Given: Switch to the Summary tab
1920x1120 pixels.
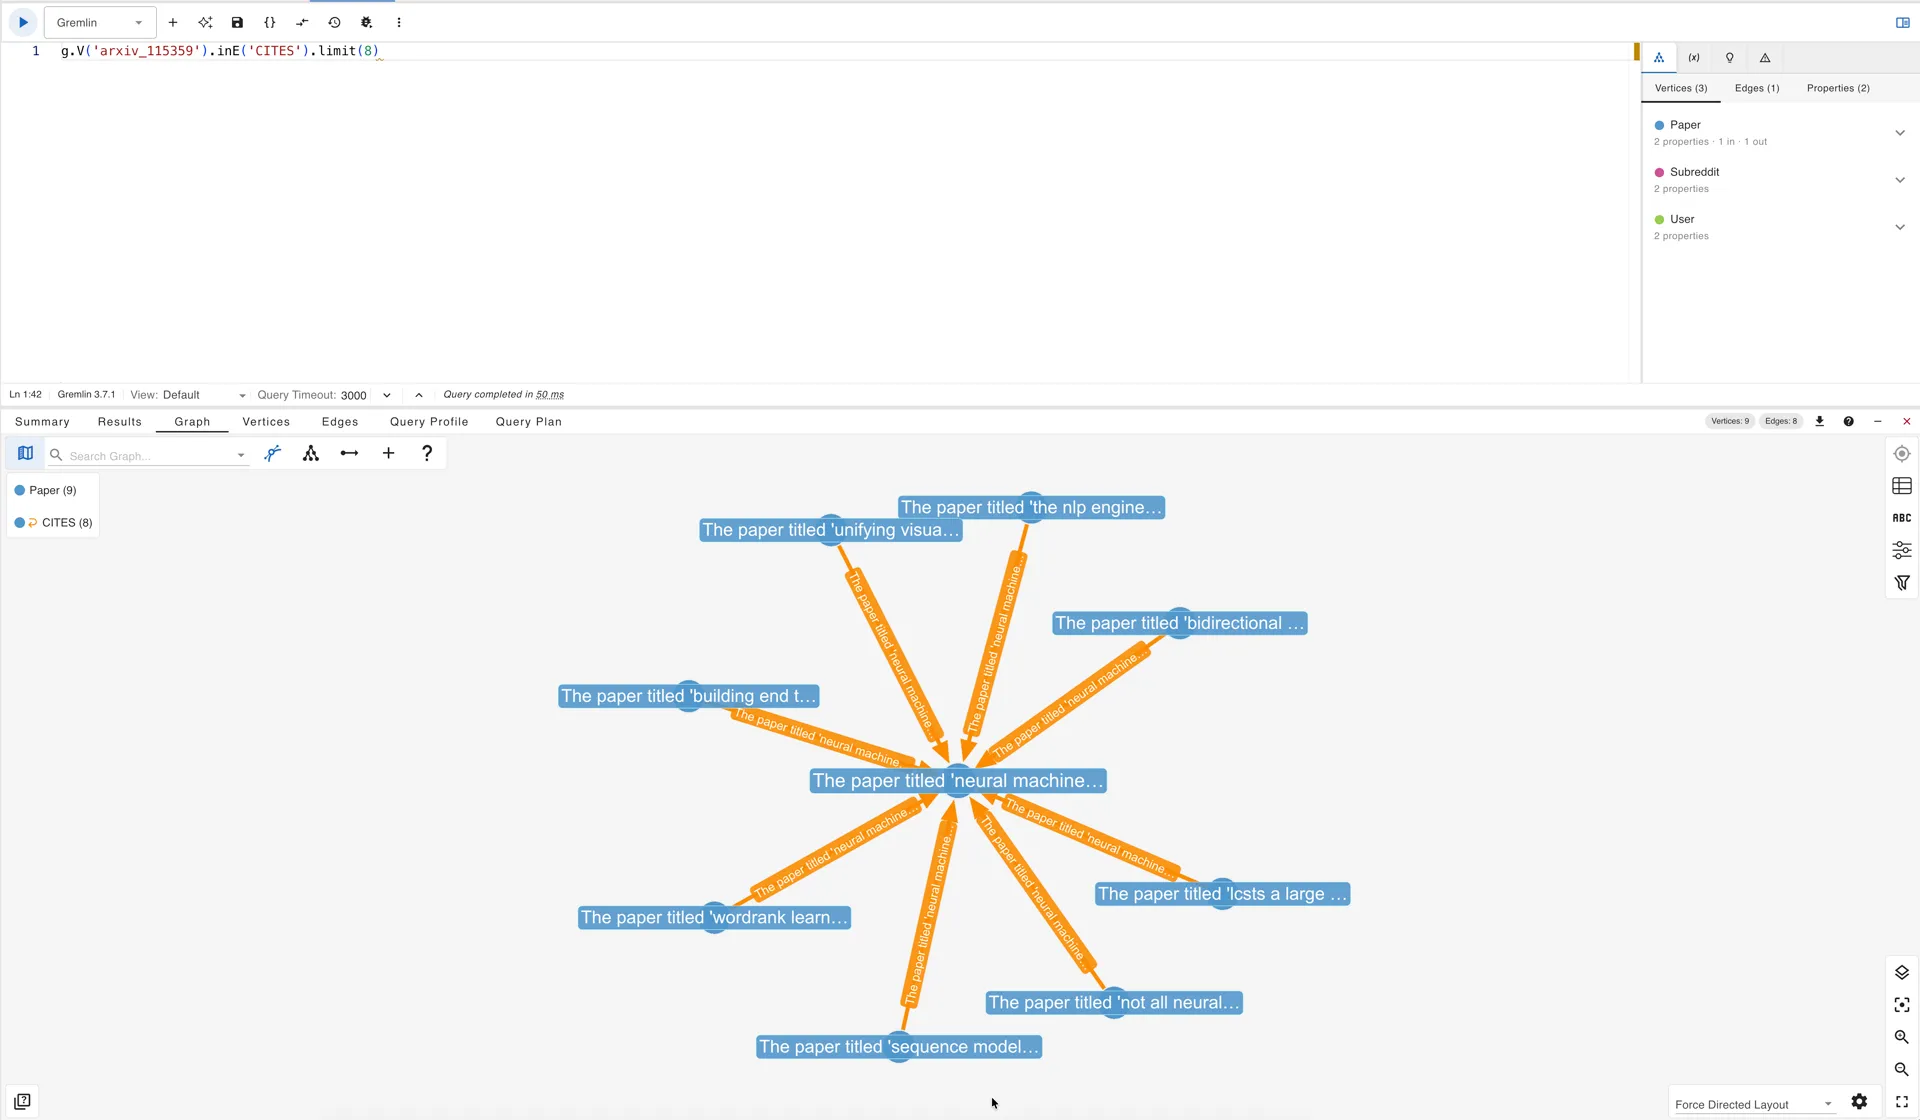Looking at the screenshot, I should pyautogui.click(x=42, y=422).
